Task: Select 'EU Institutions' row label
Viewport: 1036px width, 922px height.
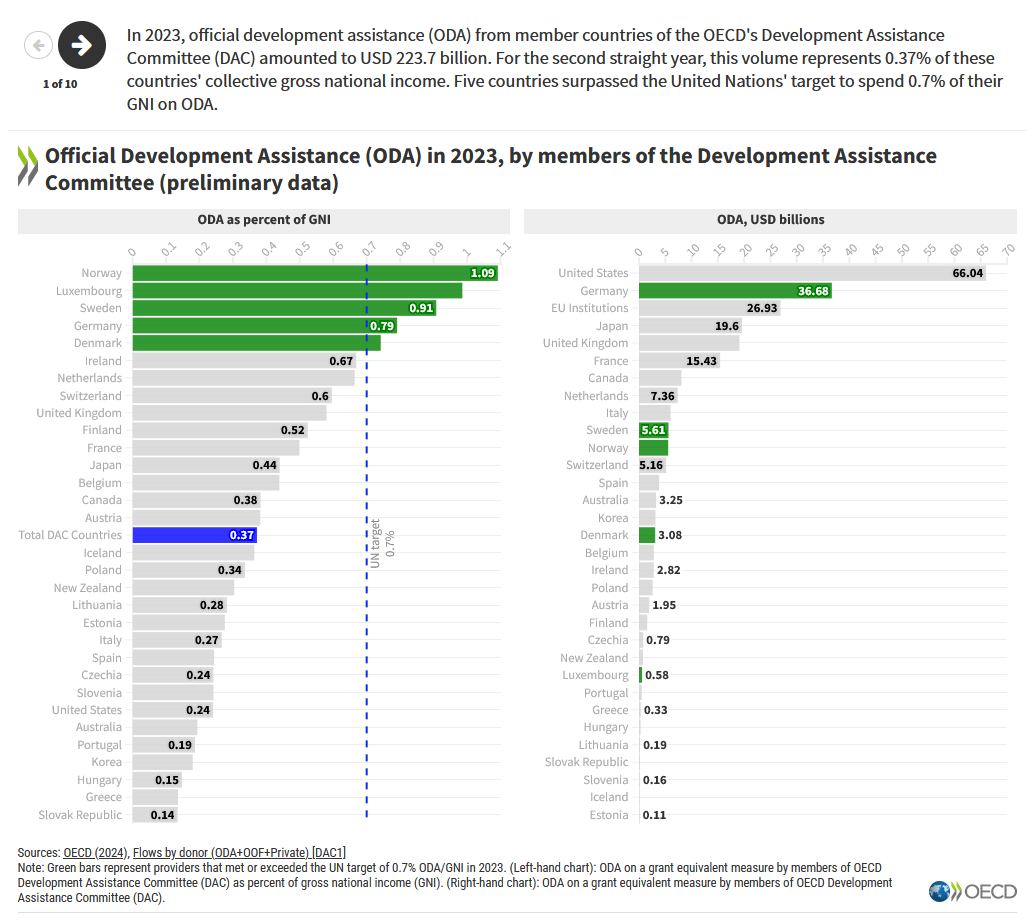Action: tap(589, 308)
